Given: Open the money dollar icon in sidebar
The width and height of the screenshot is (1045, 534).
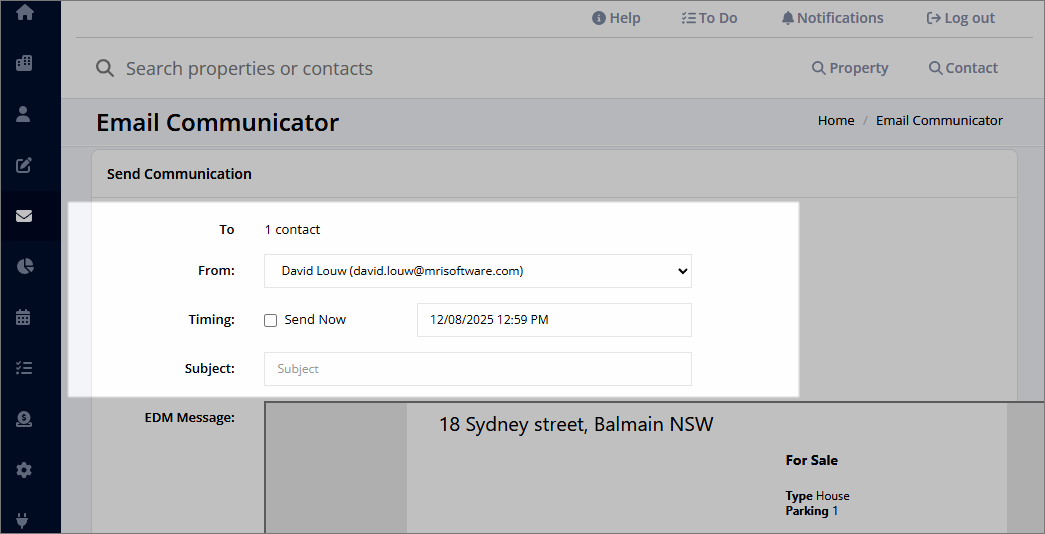Looking at the screenshot, I should pos(24,419).
